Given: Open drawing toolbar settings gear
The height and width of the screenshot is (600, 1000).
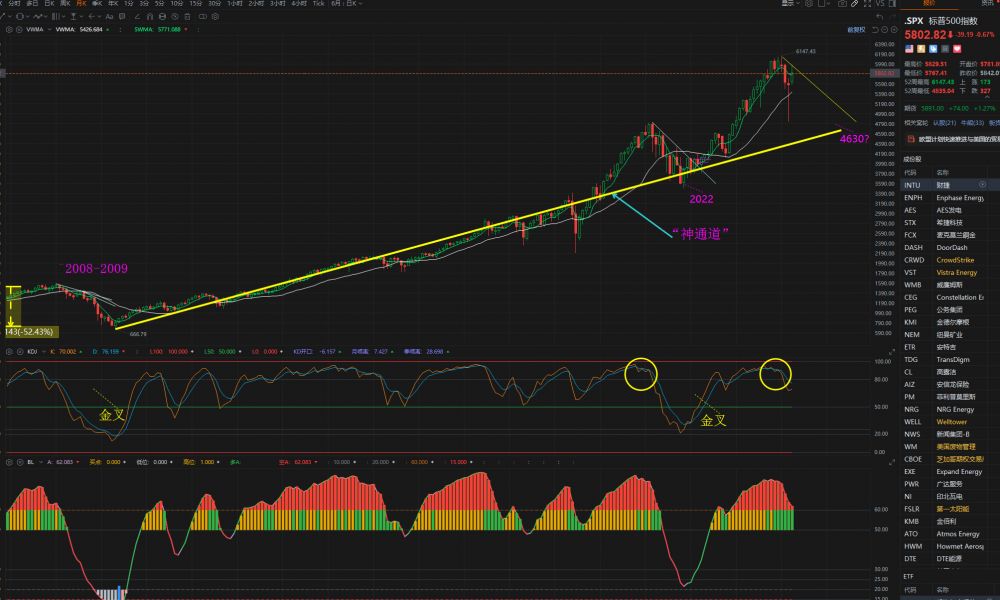Looking at the screenshot, I should coord(216,17).
